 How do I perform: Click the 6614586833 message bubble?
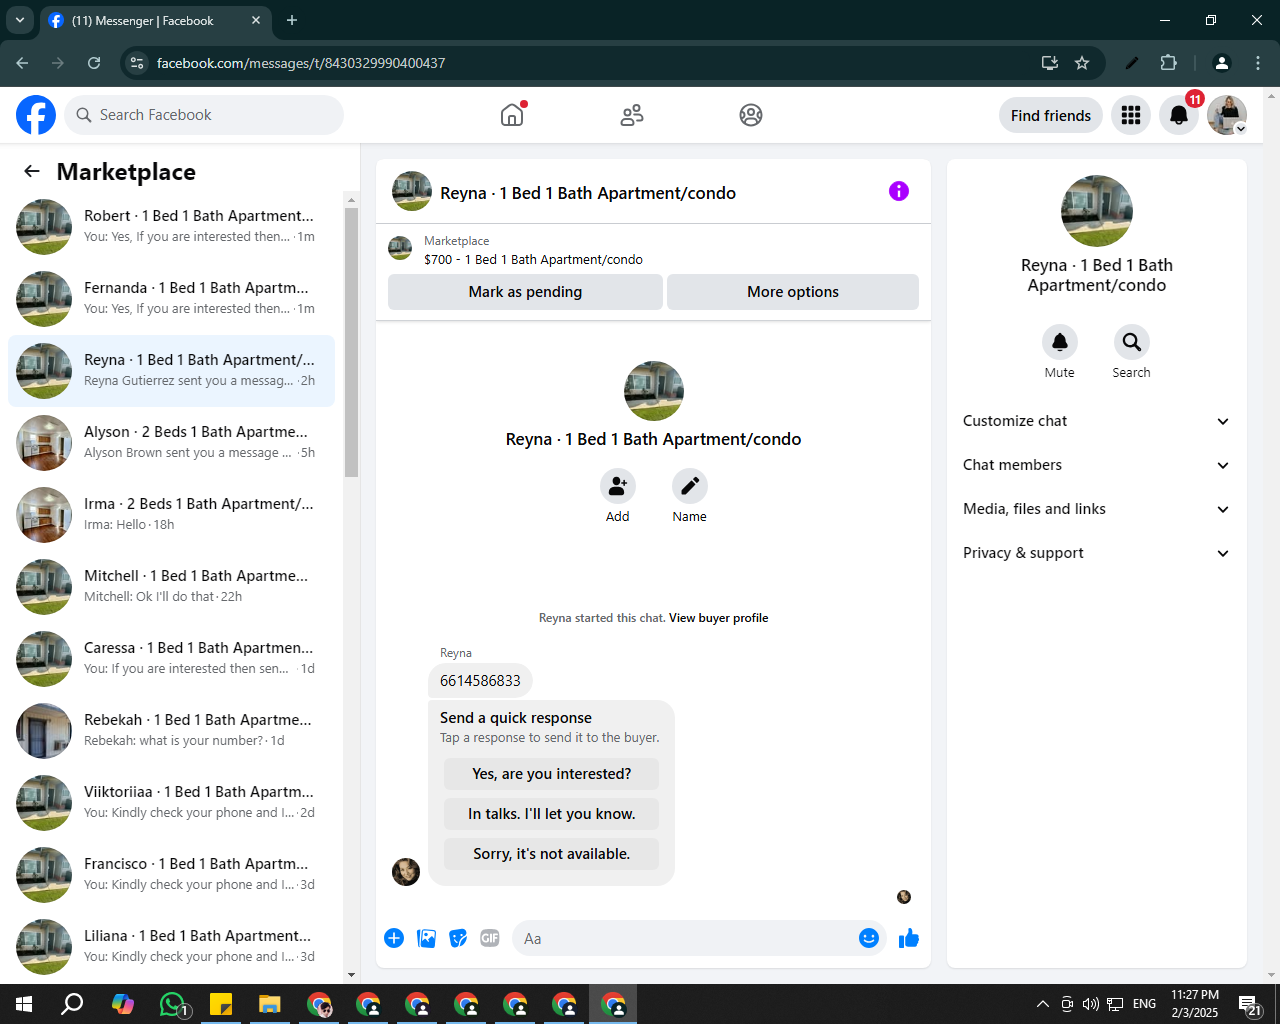[x=480, y=681]
